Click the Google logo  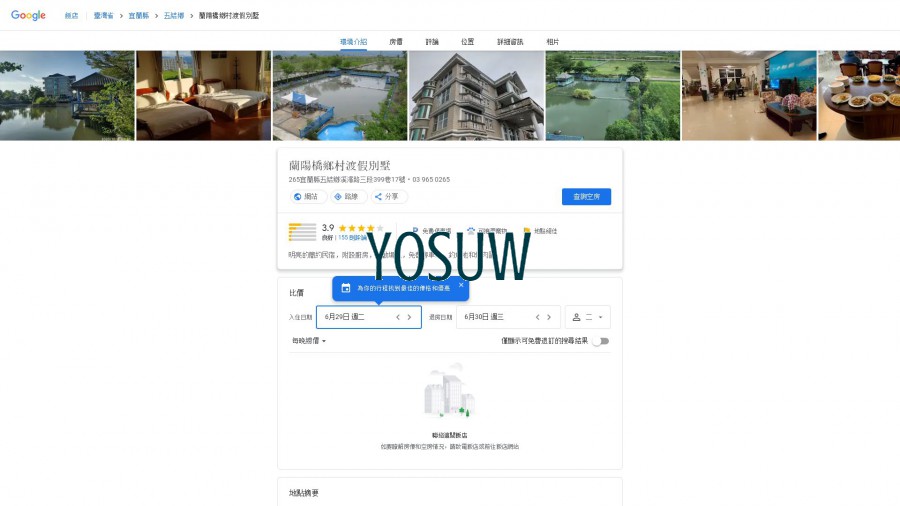[28, 15]
